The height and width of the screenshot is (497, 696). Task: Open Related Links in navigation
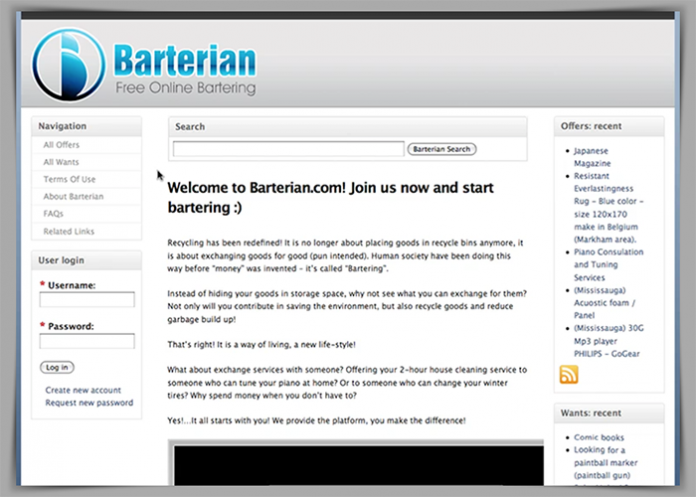(x=69, y=231)
